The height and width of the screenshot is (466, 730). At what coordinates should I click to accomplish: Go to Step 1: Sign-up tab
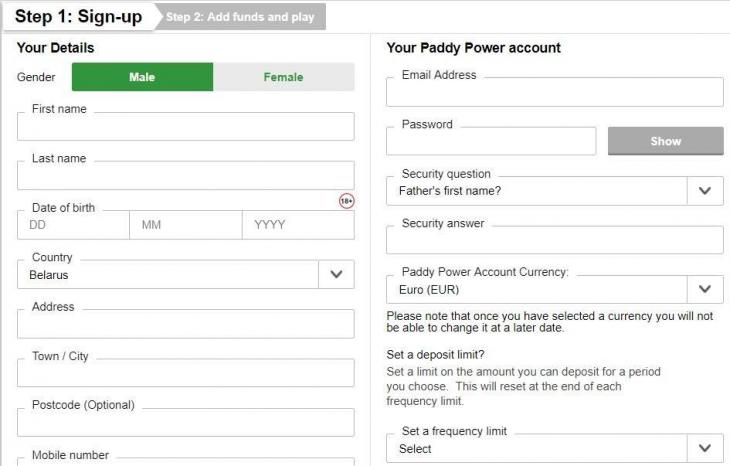point(79,17)
